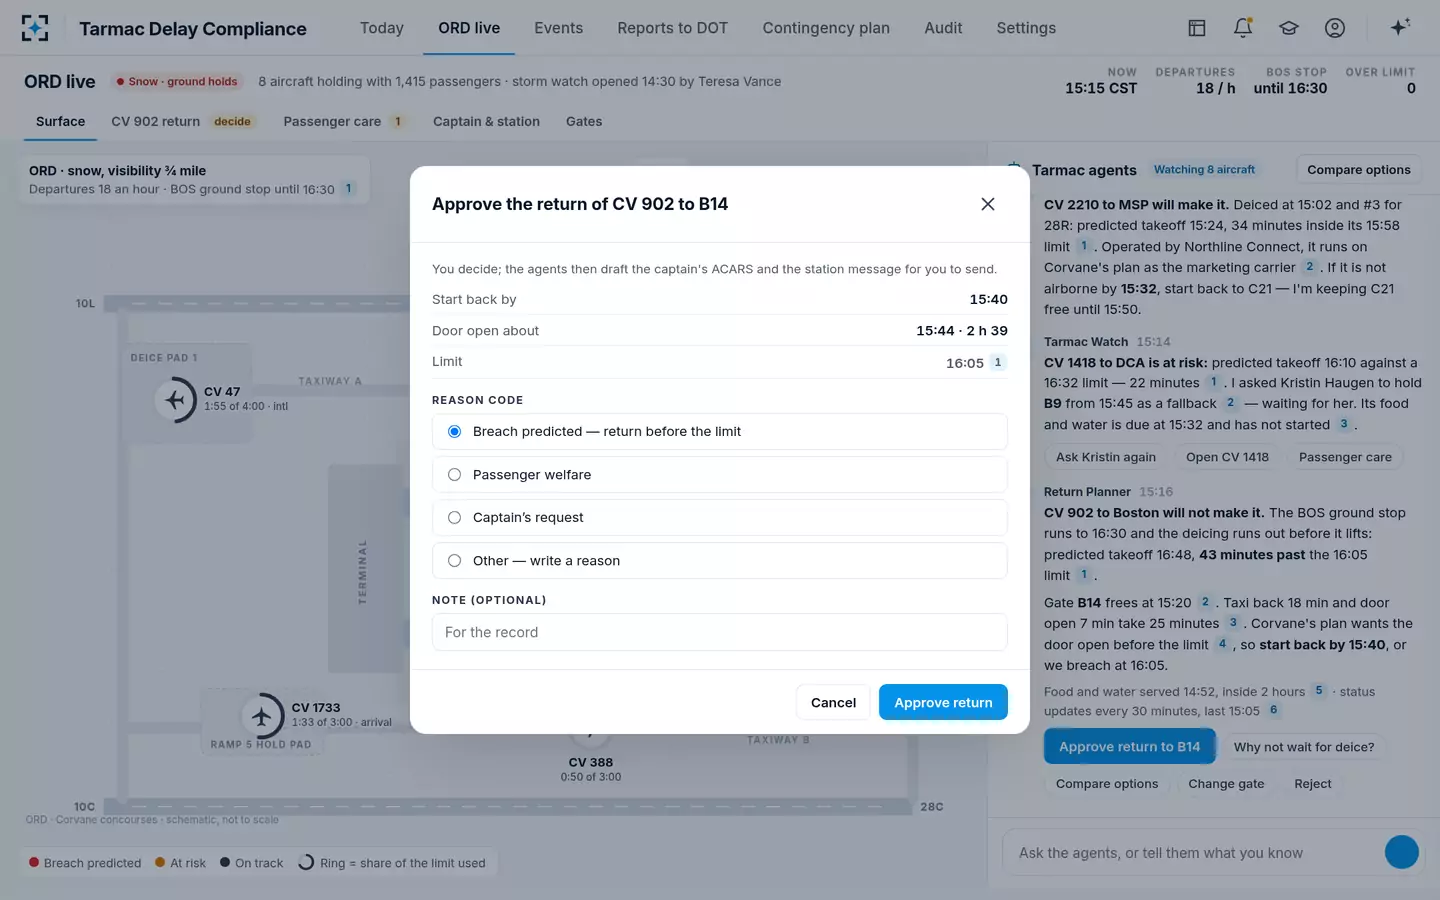The height and width of the screenshot is (900, 1440).
Task: Open the Reports to DOT tab
Action: 672,28
